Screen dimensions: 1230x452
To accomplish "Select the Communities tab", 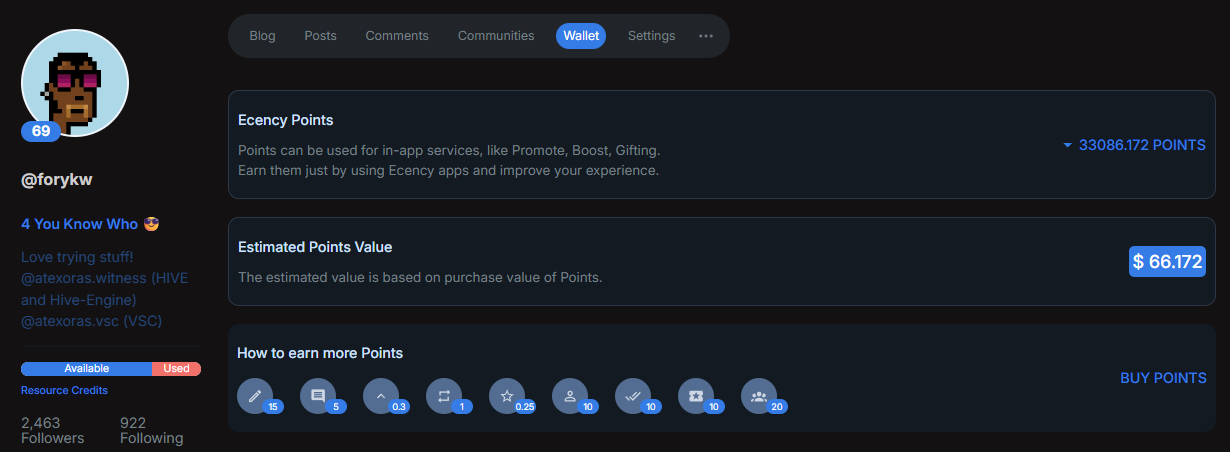I will [x=496, y=36].
